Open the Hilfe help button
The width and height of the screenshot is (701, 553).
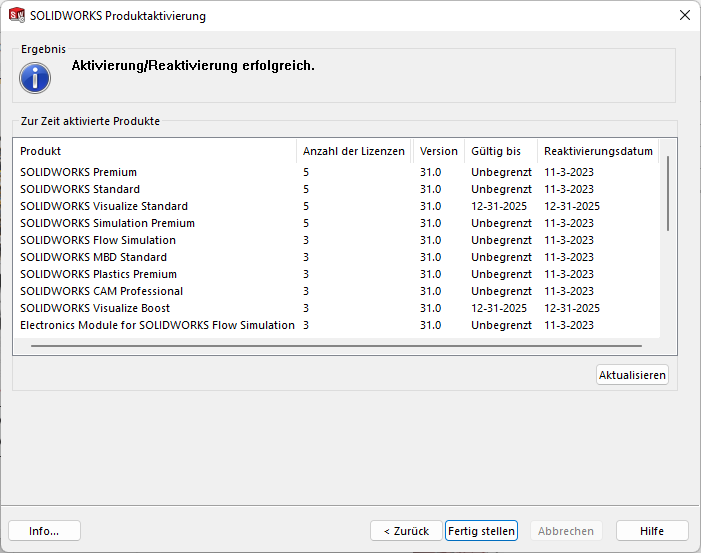652,531
